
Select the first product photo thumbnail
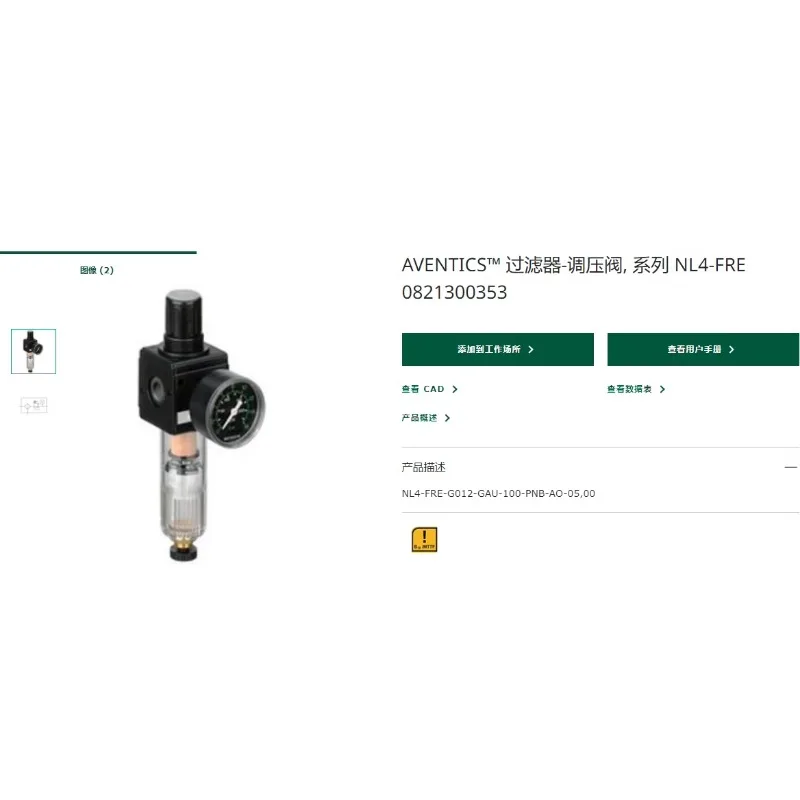coord(34,352)
